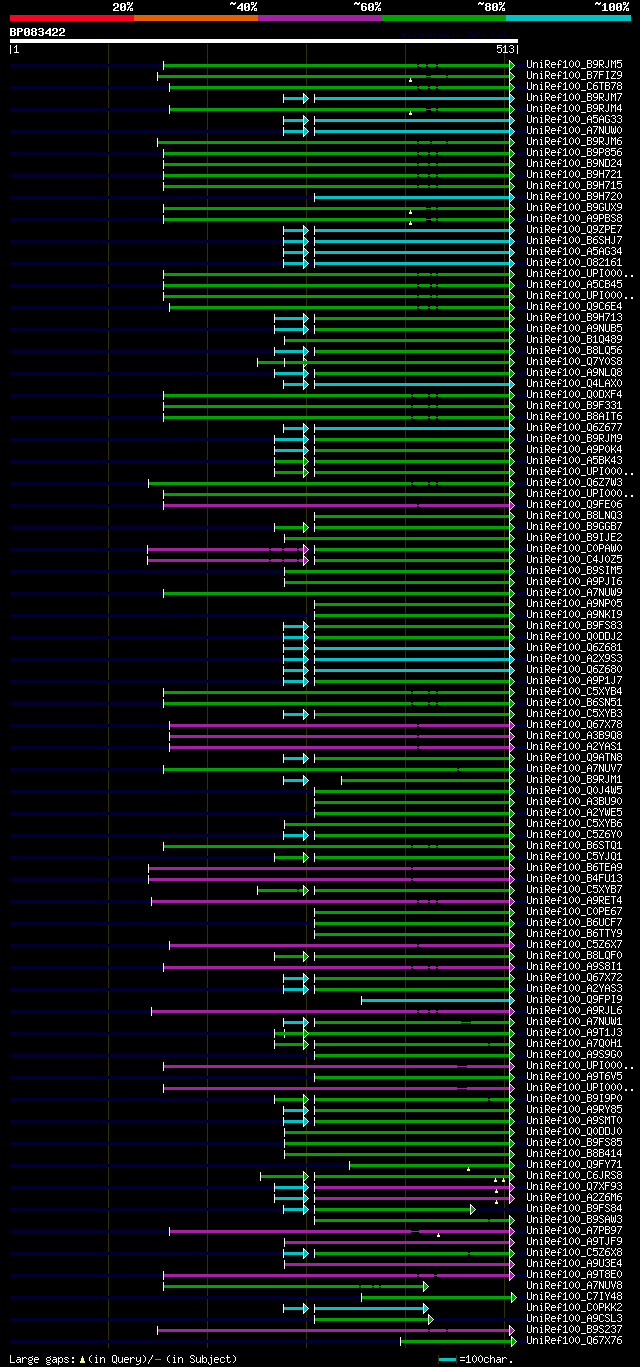Viewport: 640px width, 1367px height.
Task: Click the UniRef100_B8B414 label
Action: pyautogui.click(x=575, y=1153)
